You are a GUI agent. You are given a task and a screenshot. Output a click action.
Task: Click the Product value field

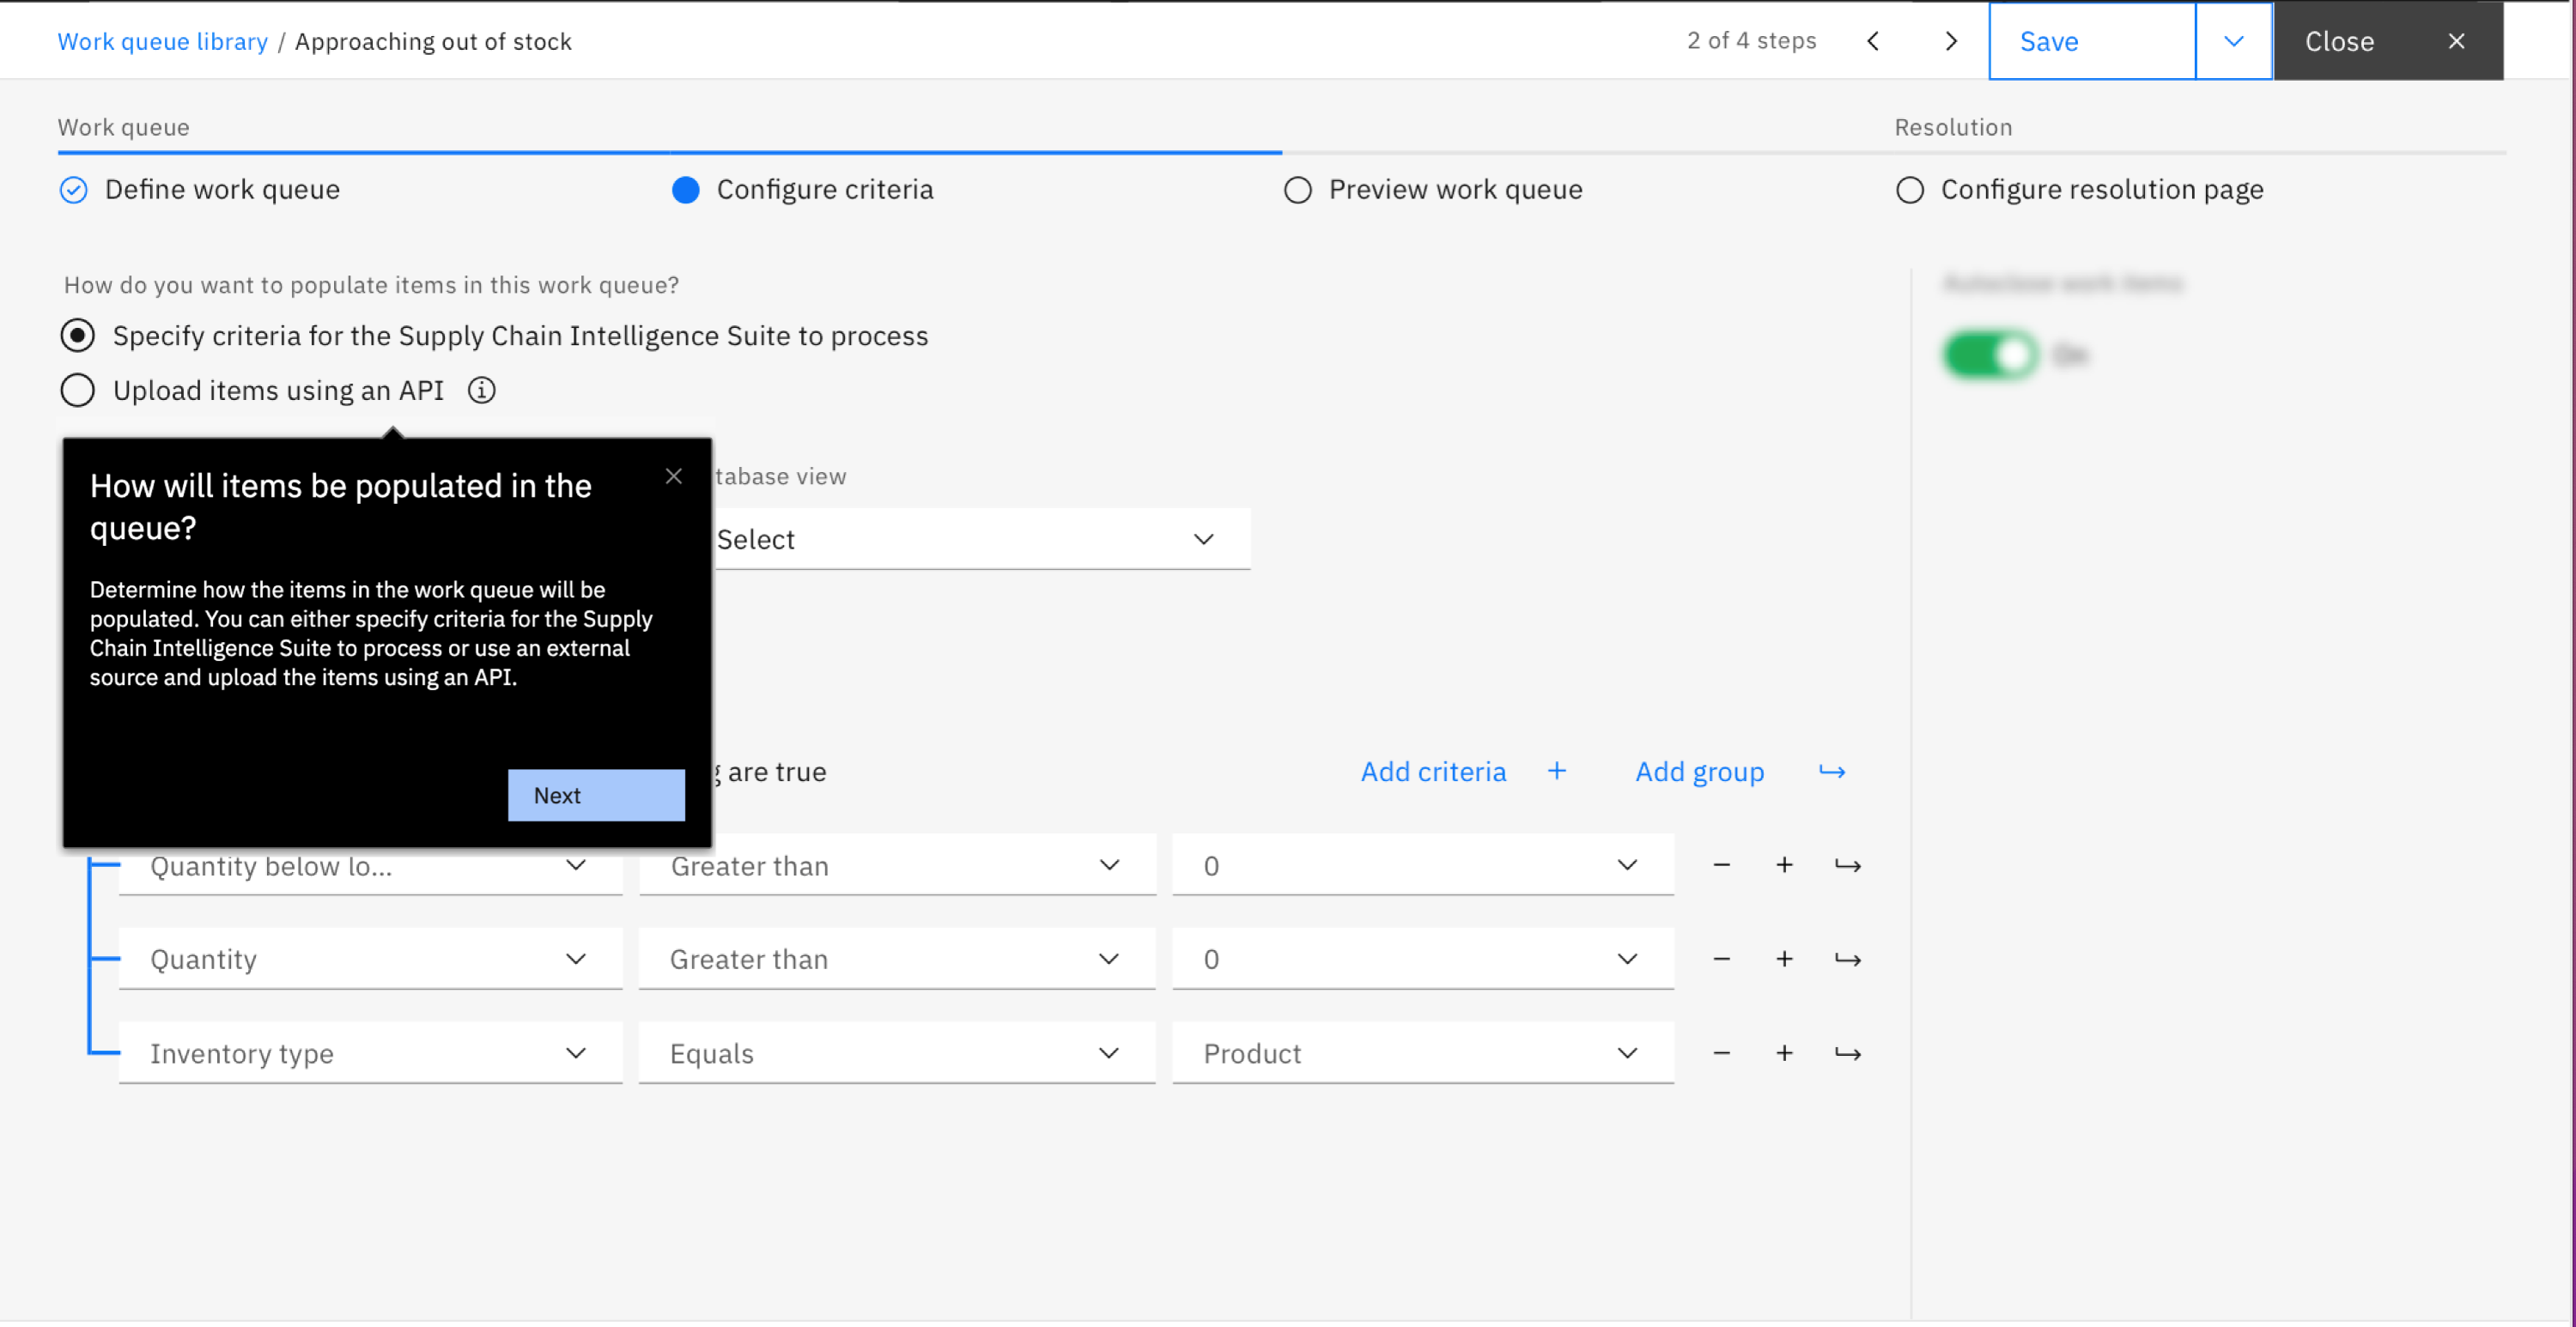coord(1422,1053)
